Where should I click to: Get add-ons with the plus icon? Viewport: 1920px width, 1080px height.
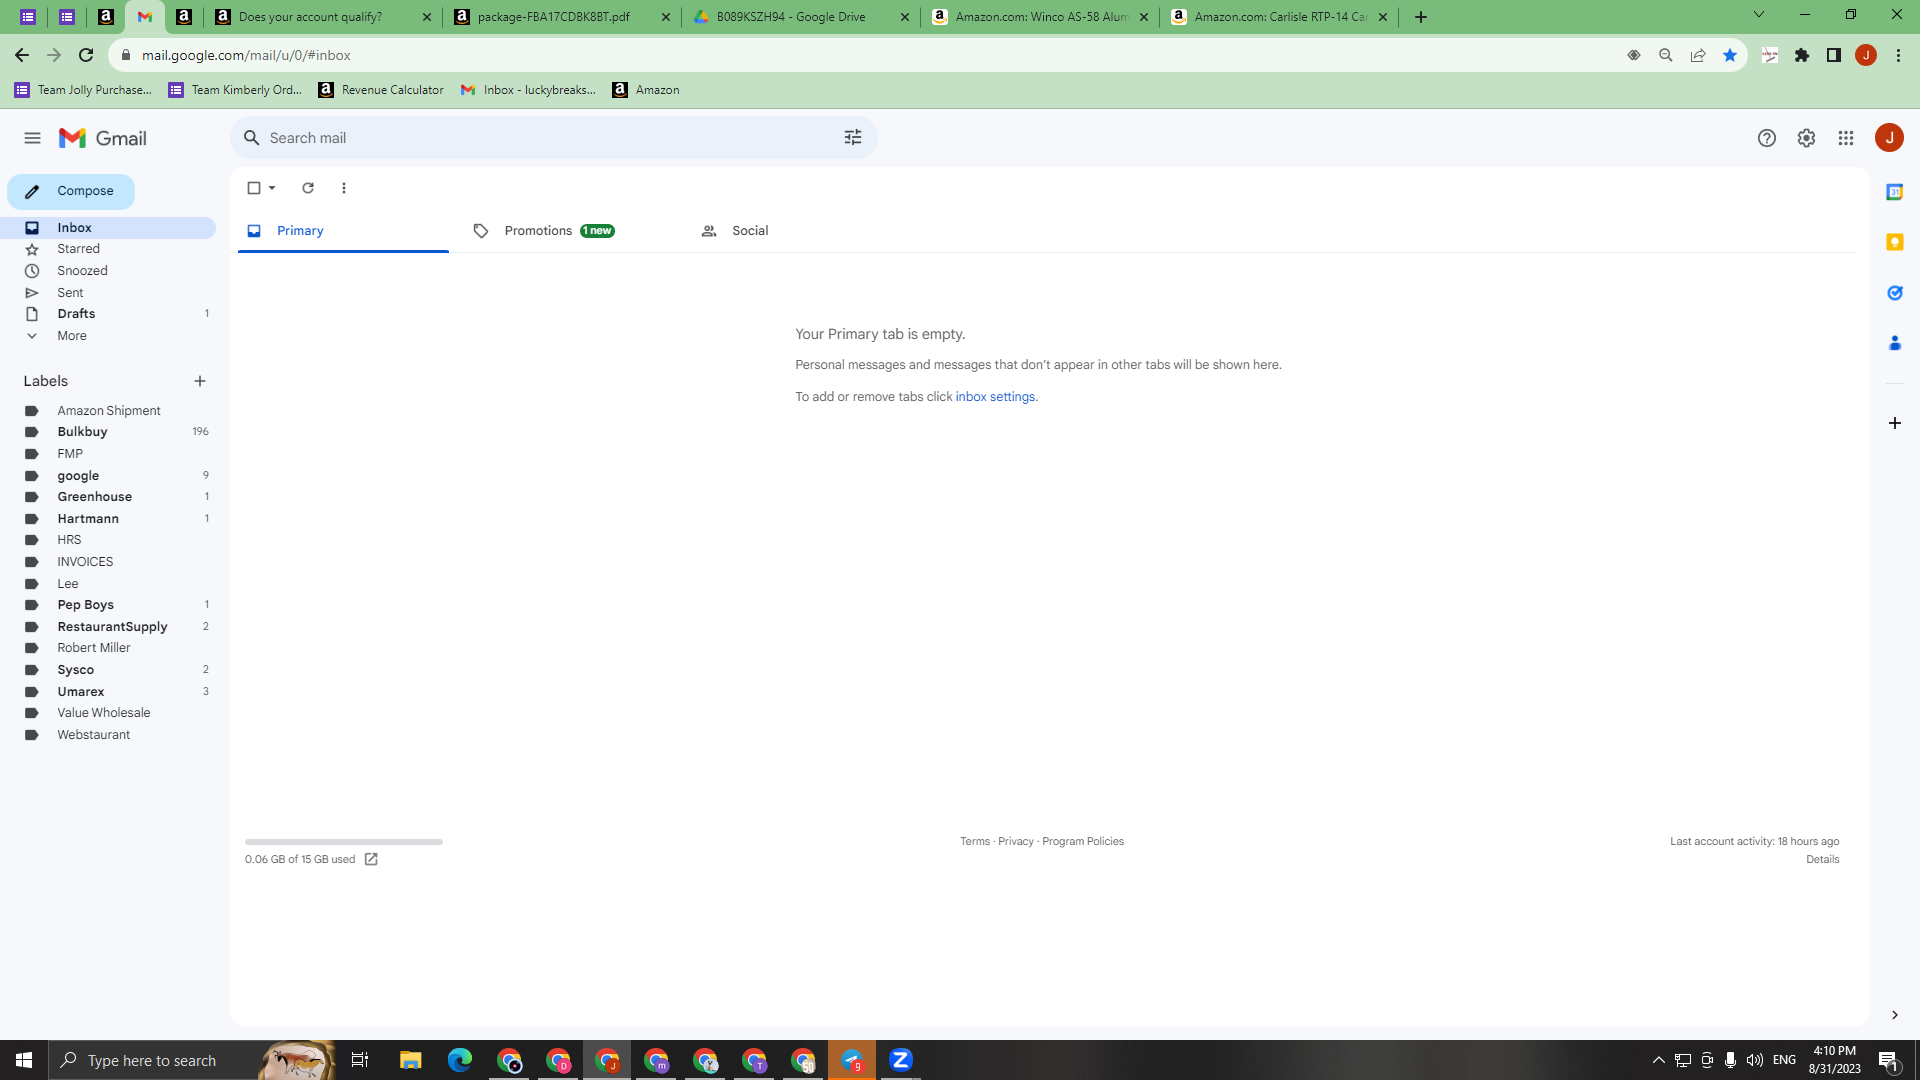[x=1894, y=423]
